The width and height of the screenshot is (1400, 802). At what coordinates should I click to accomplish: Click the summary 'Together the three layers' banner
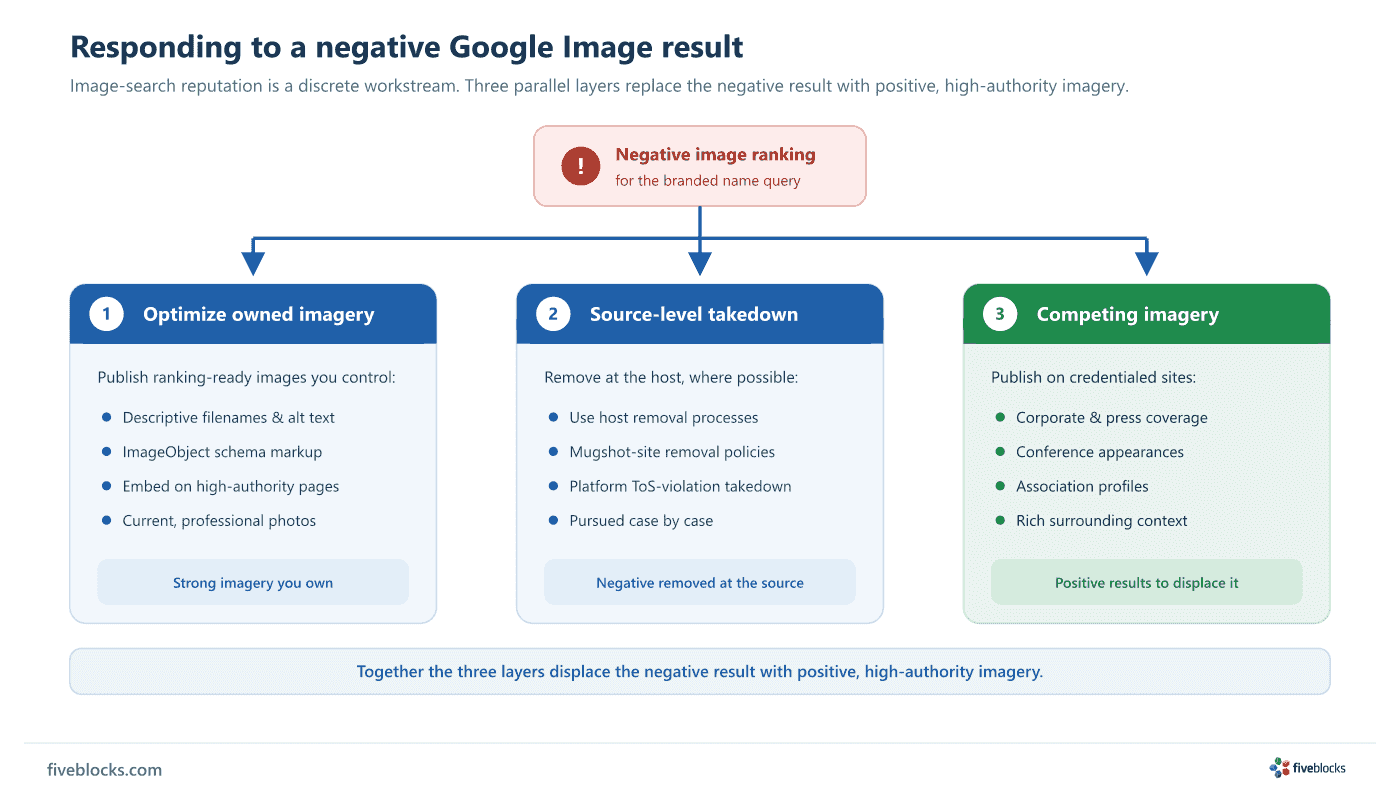tap(700, 671)
